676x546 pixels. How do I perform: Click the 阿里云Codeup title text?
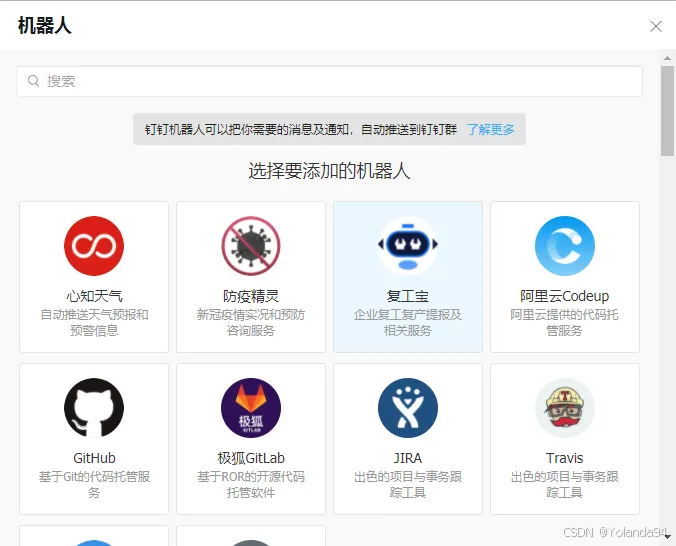point(565,296)
